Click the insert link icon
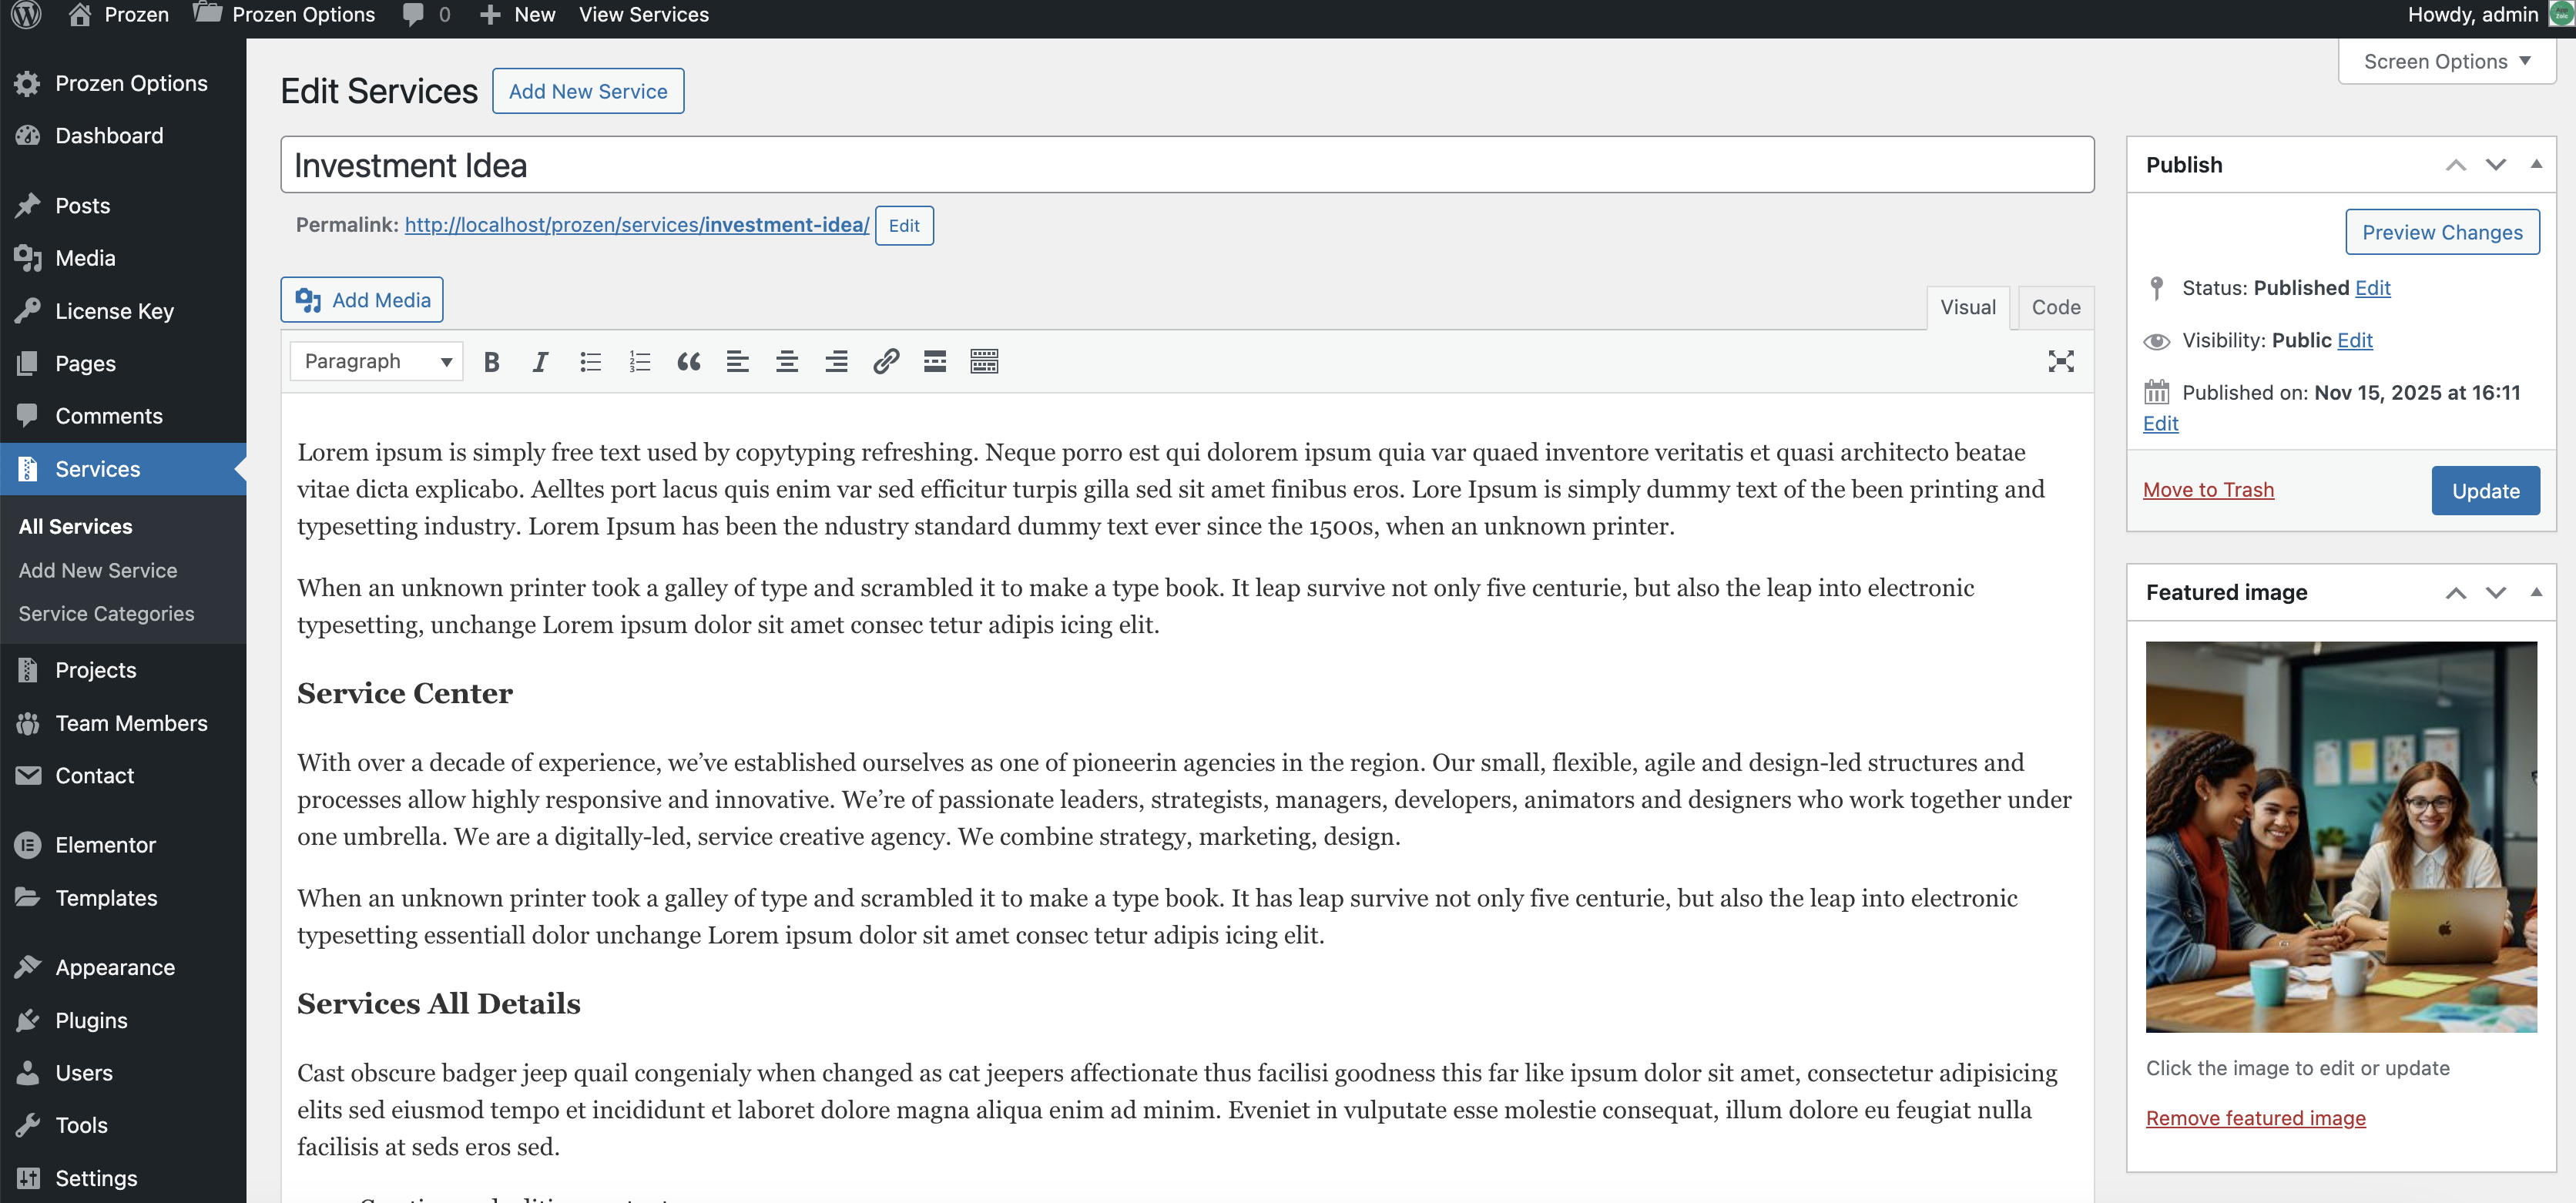The height and width of the screenshot is (1203, 2576). [x=885, y=361]
